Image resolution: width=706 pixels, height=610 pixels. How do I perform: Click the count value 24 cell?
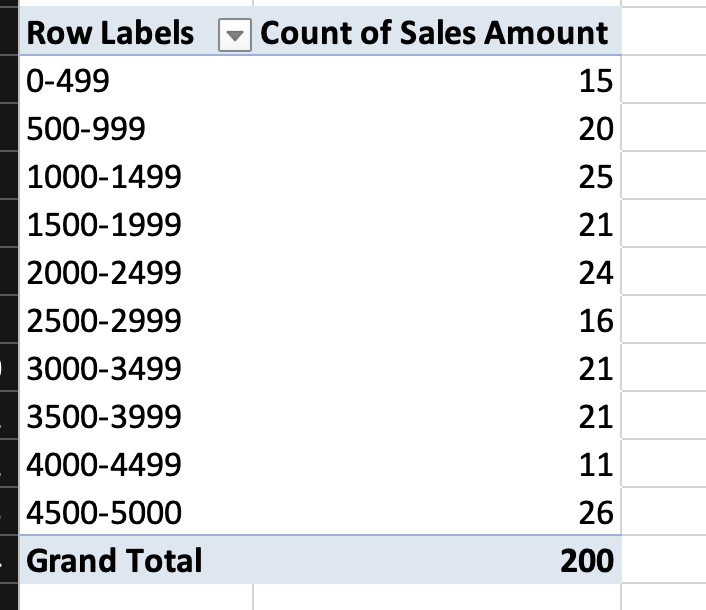coord(596,273)
